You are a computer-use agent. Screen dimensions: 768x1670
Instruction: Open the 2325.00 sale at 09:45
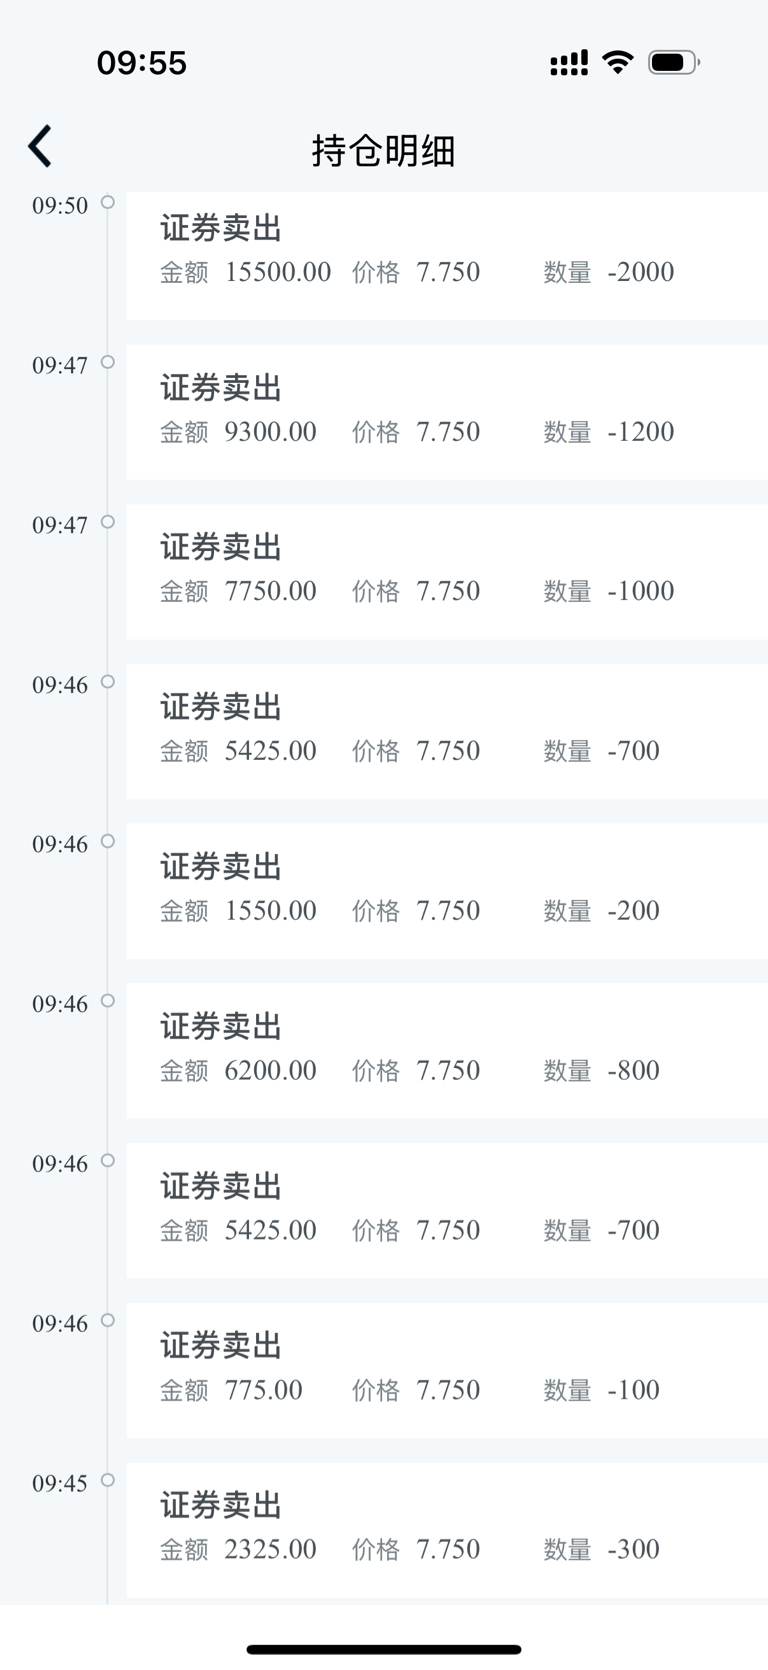(447, 1530)
